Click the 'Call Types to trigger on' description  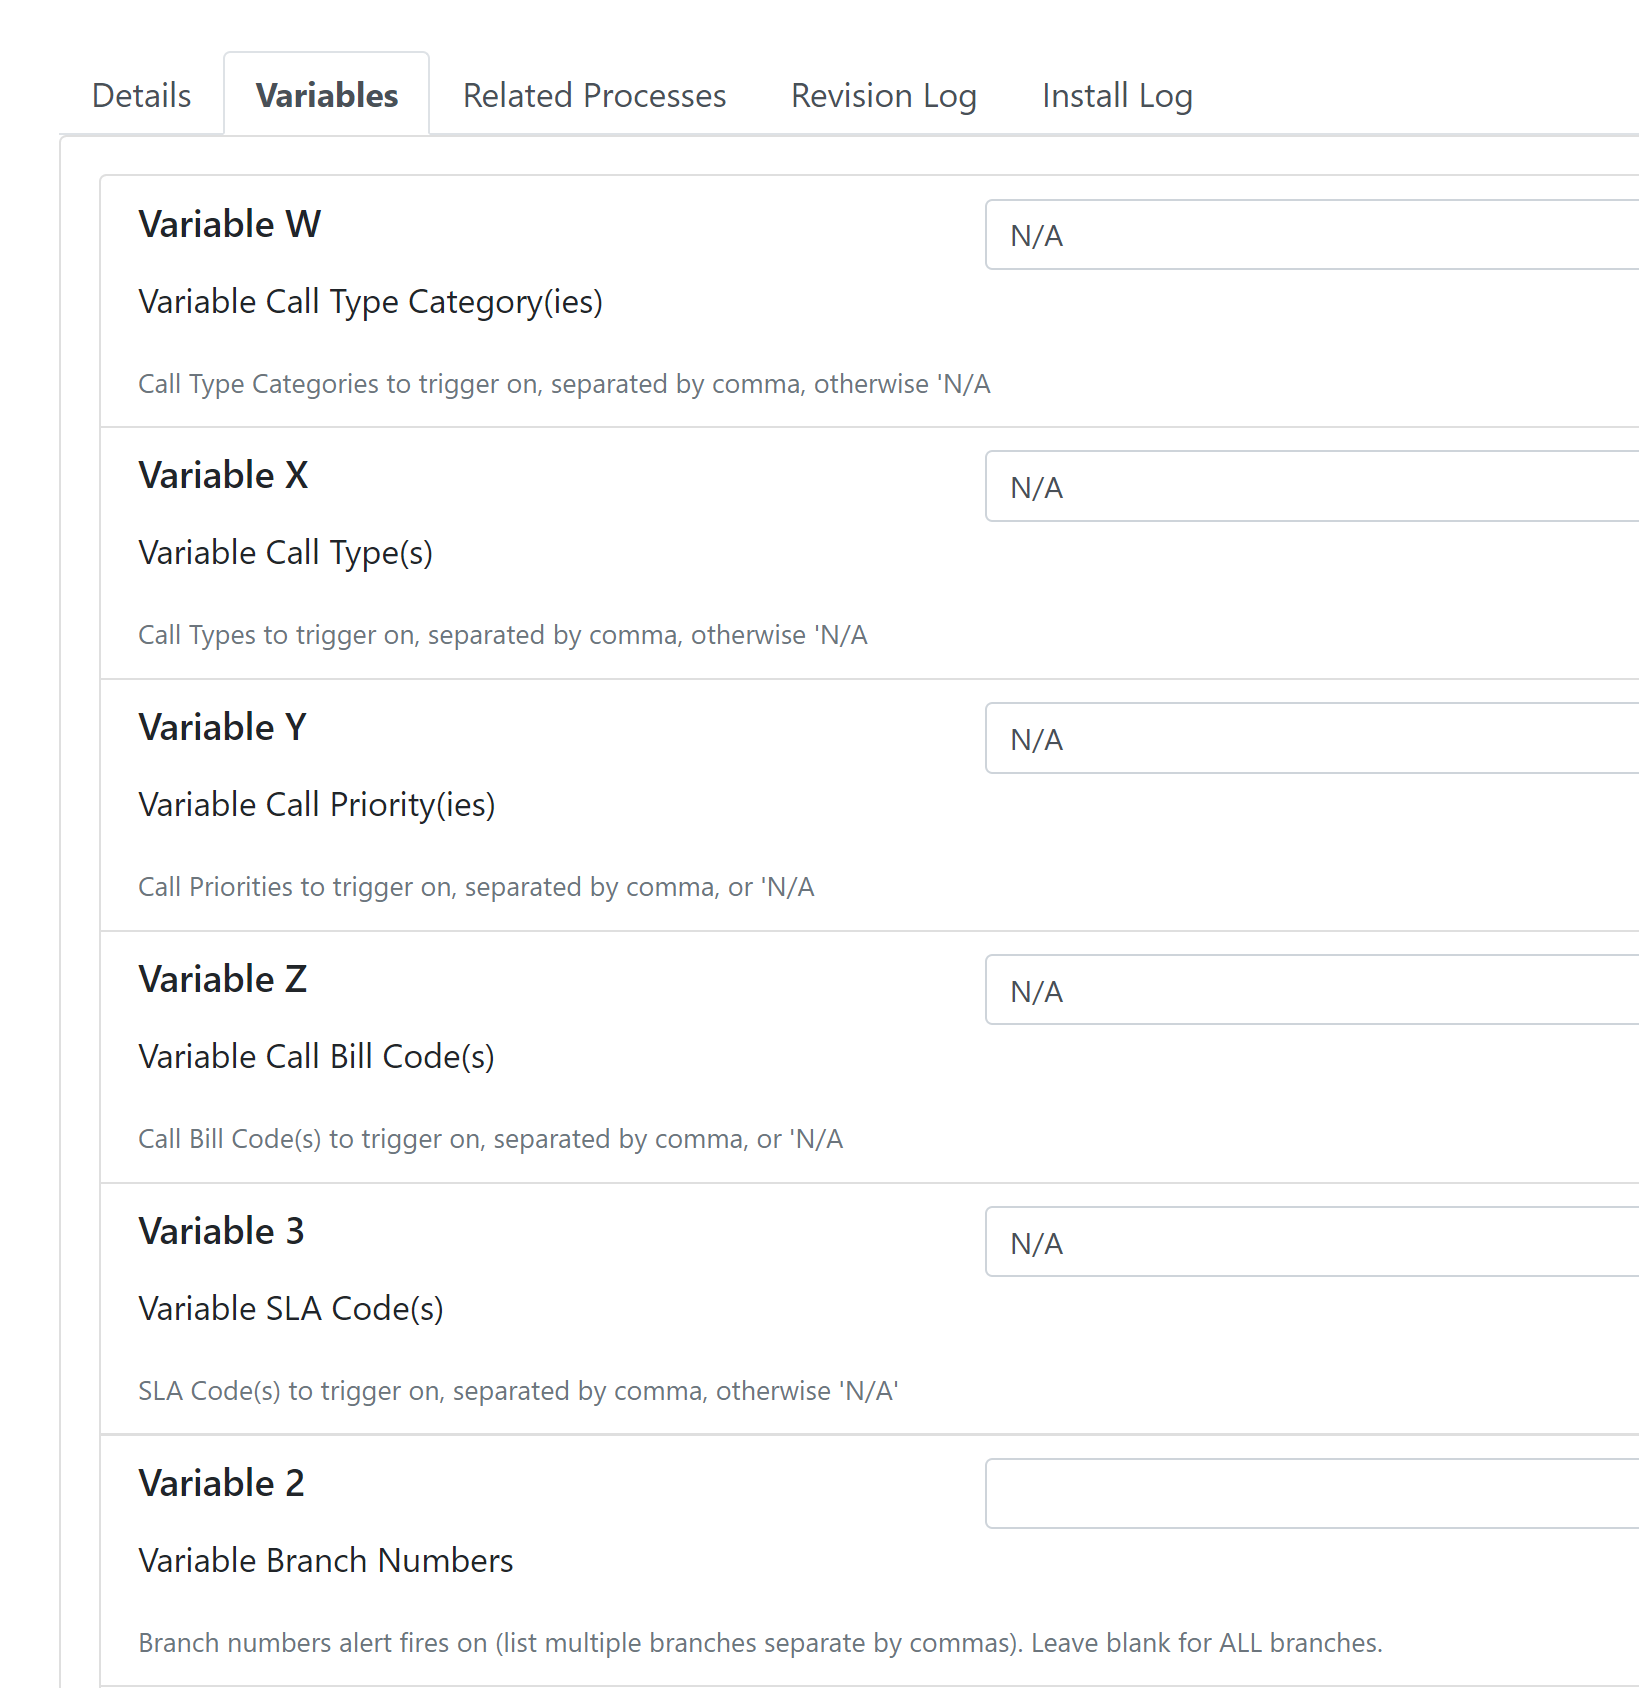(x=503, y=635)
